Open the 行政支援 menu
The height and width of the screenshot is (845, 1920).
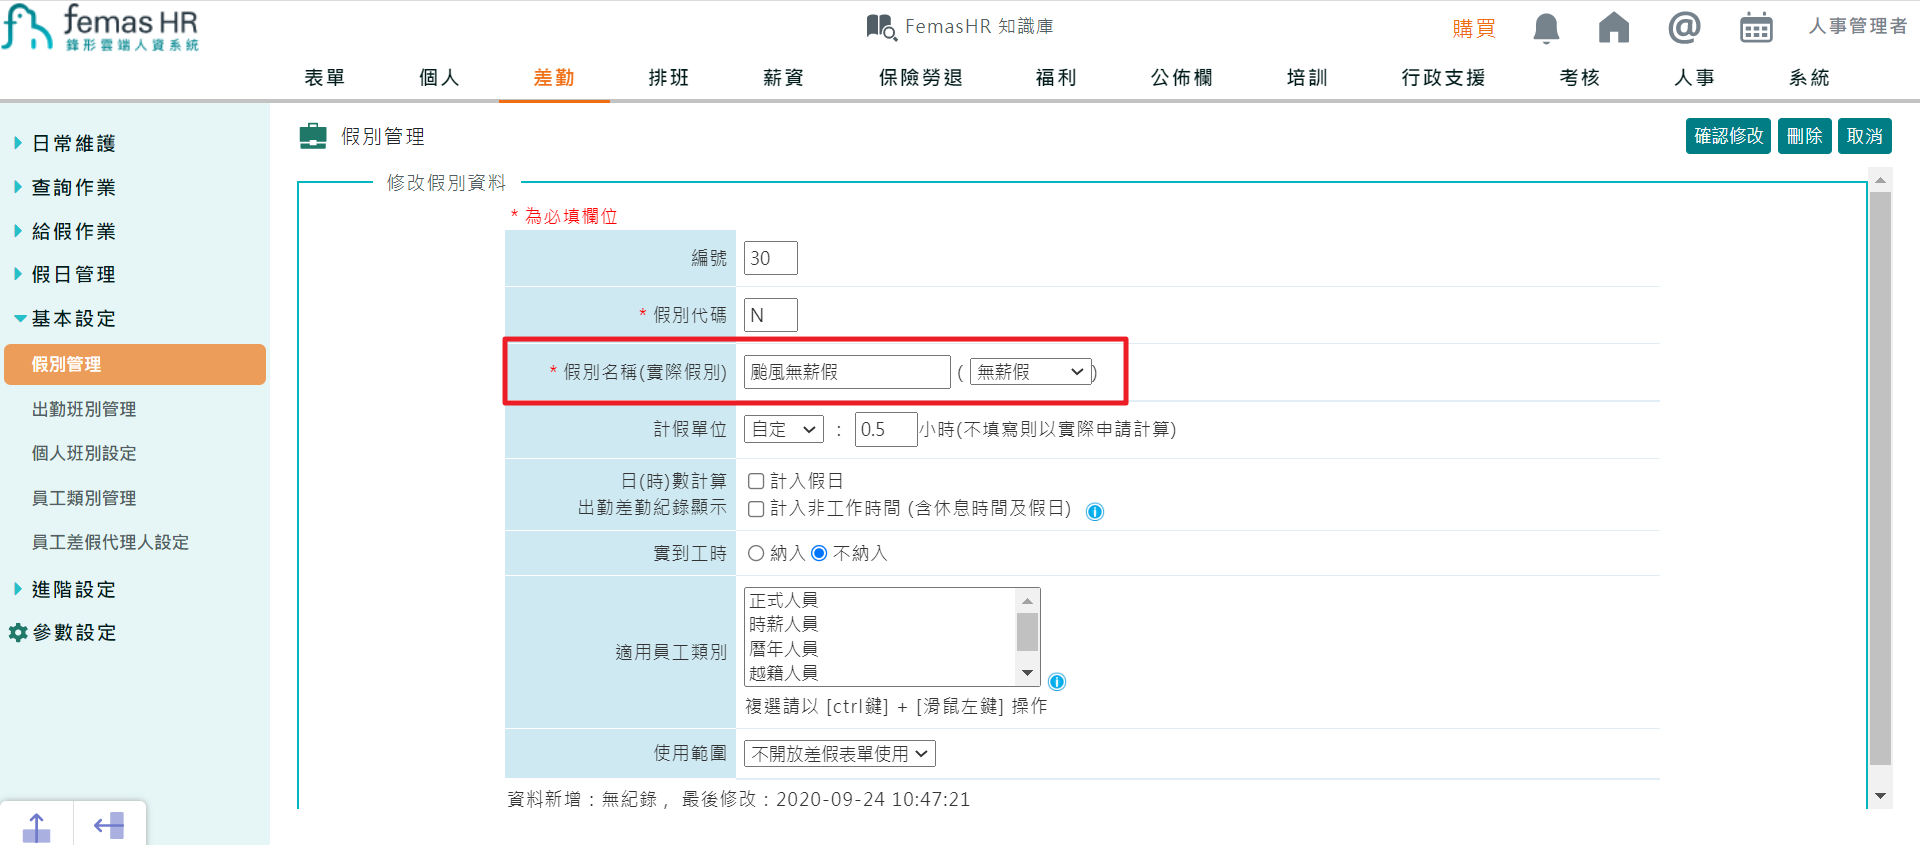coord(1444,77)
